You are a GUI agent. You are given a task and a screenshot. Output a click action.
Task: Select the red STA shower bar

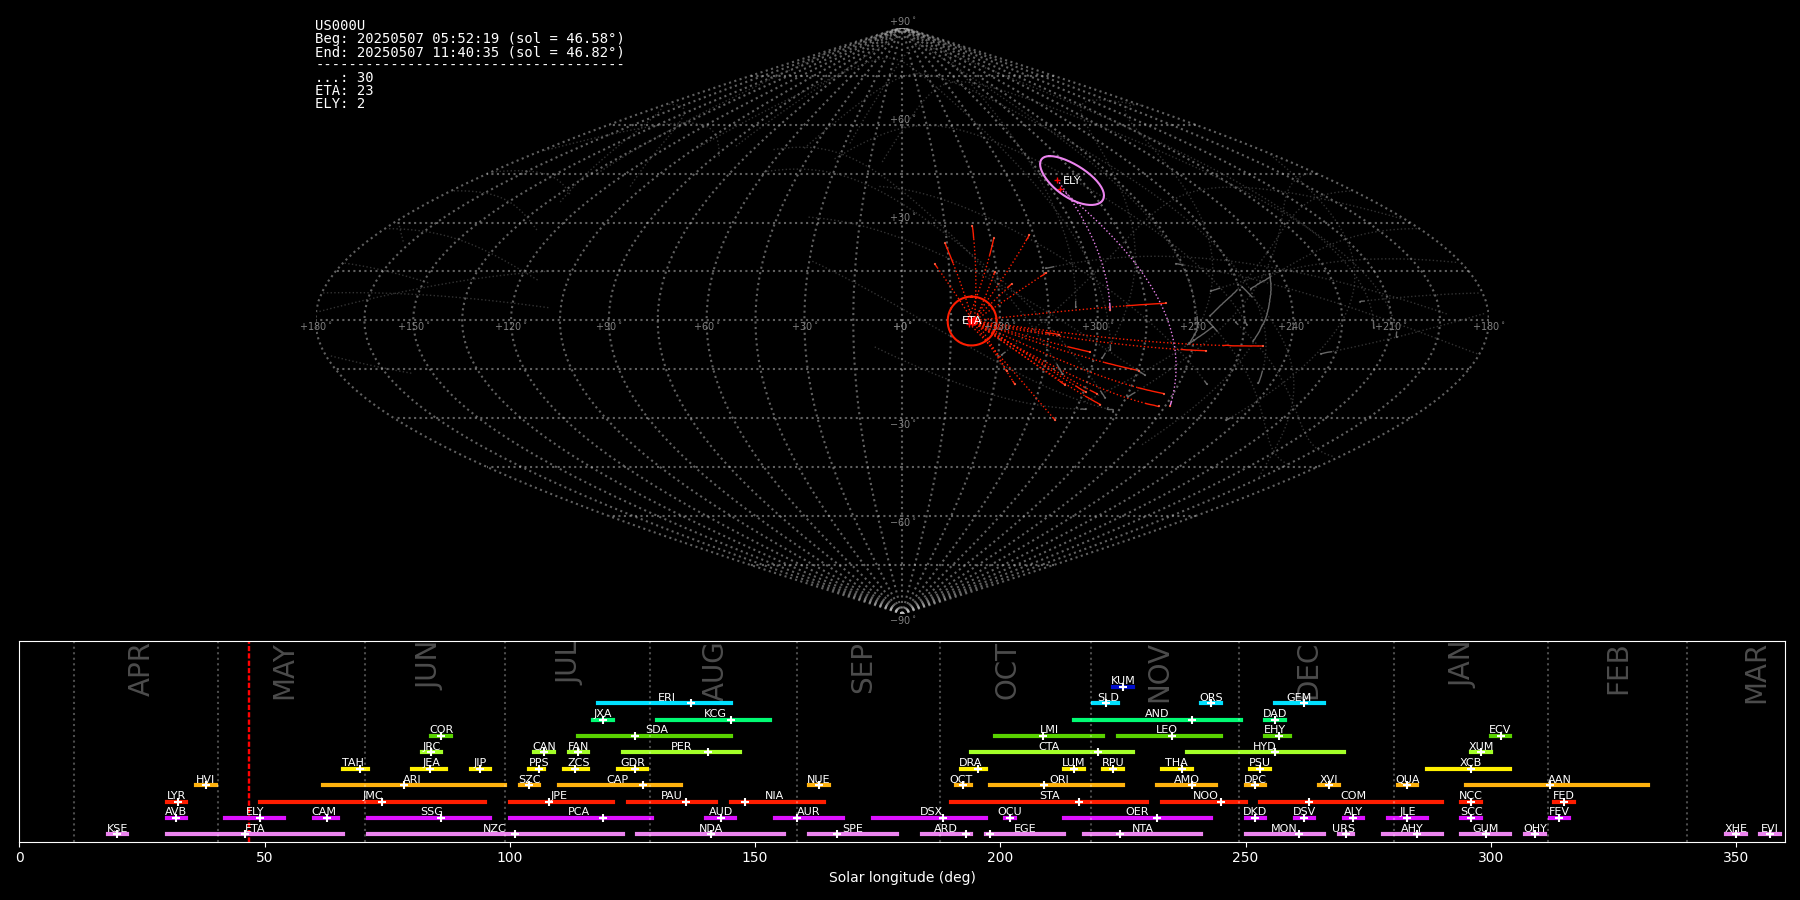coord(1049,802)
